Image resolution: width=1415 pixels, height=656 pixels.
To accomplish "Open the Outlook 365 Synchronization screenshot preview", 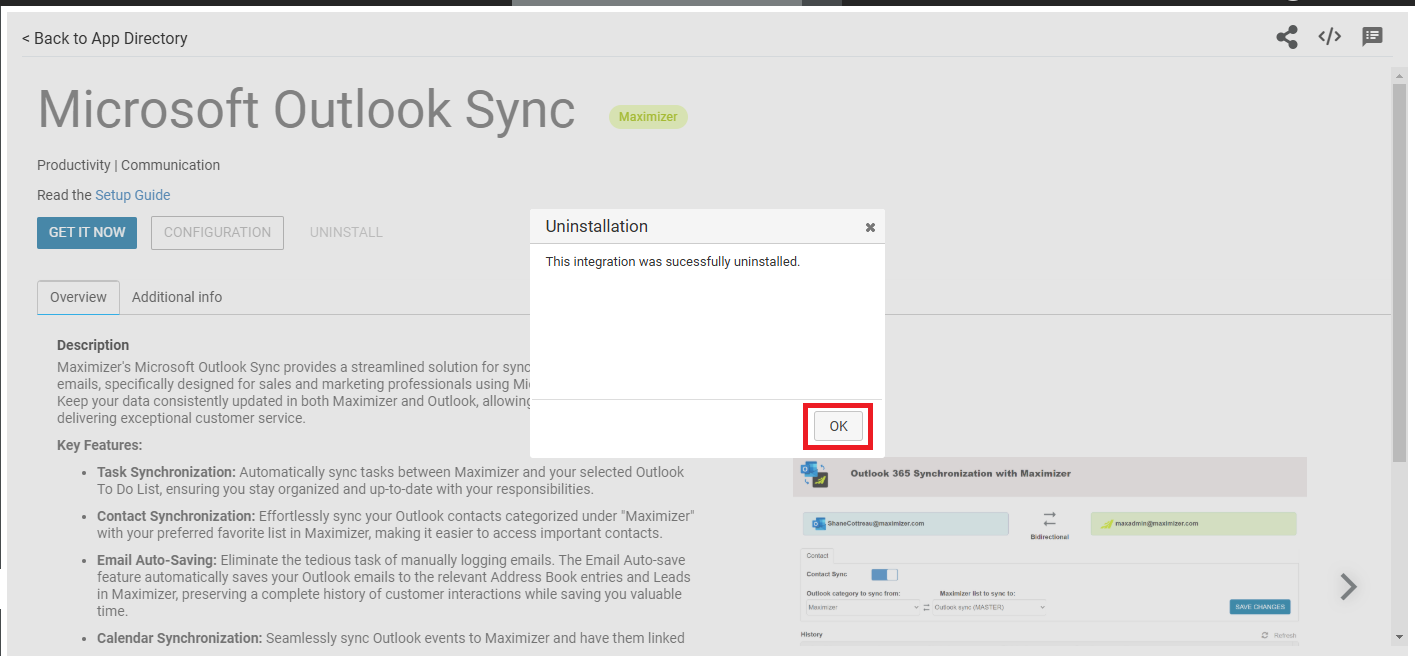I will pos(1050,552).
